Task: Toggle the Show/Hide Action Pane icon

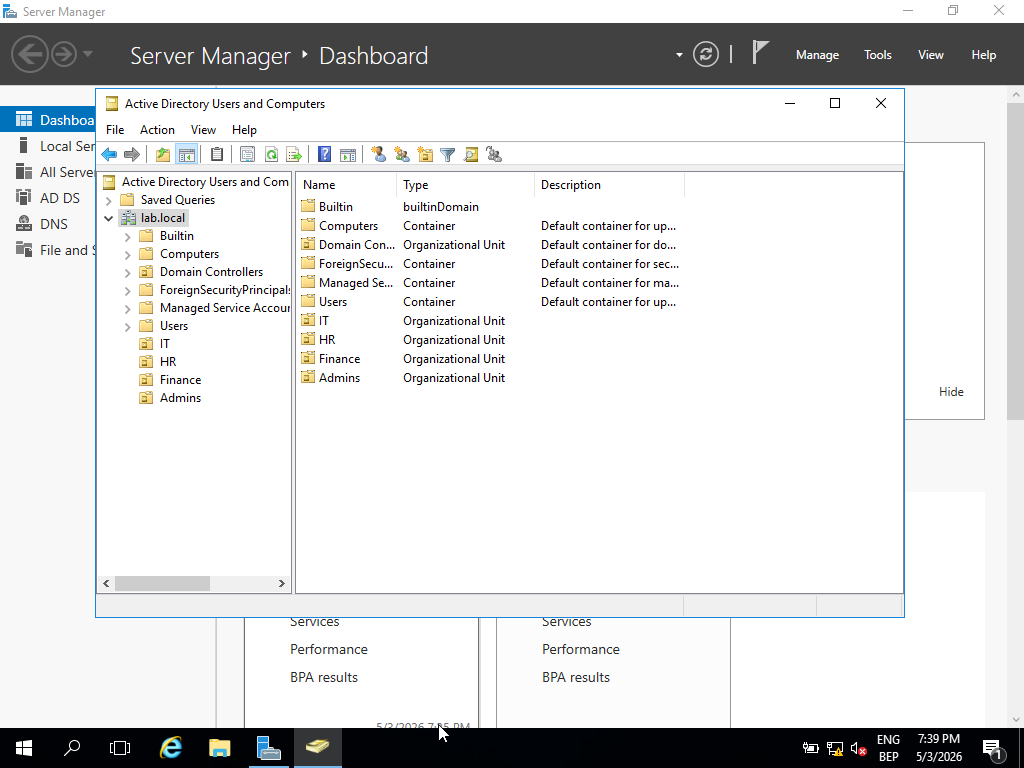Action: (348, 155)
